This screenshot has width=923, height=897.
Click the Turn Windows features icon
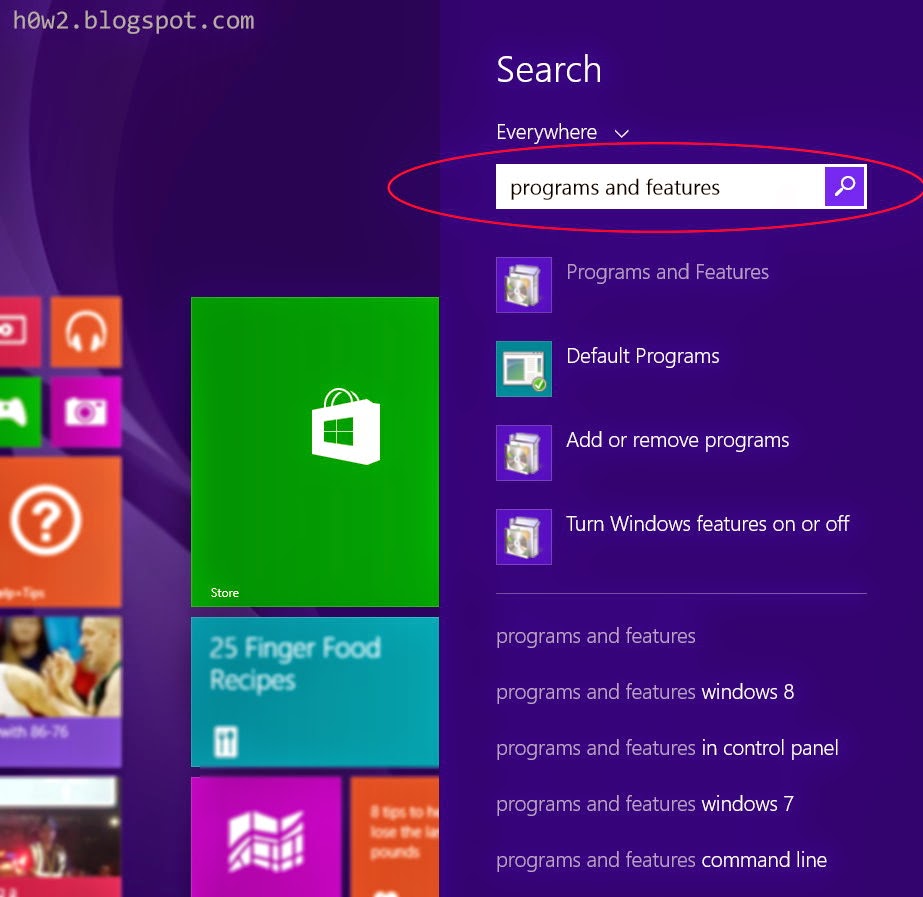524,537
